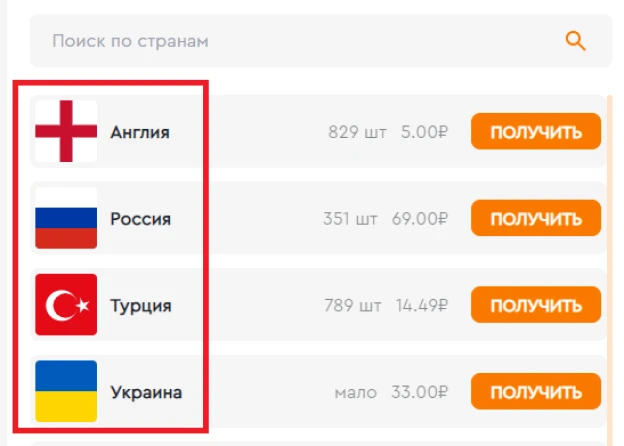Click ПОЛУЧИТЬ for Украина
This screenshot has width=624, height=446.
(x=536, y=391)
